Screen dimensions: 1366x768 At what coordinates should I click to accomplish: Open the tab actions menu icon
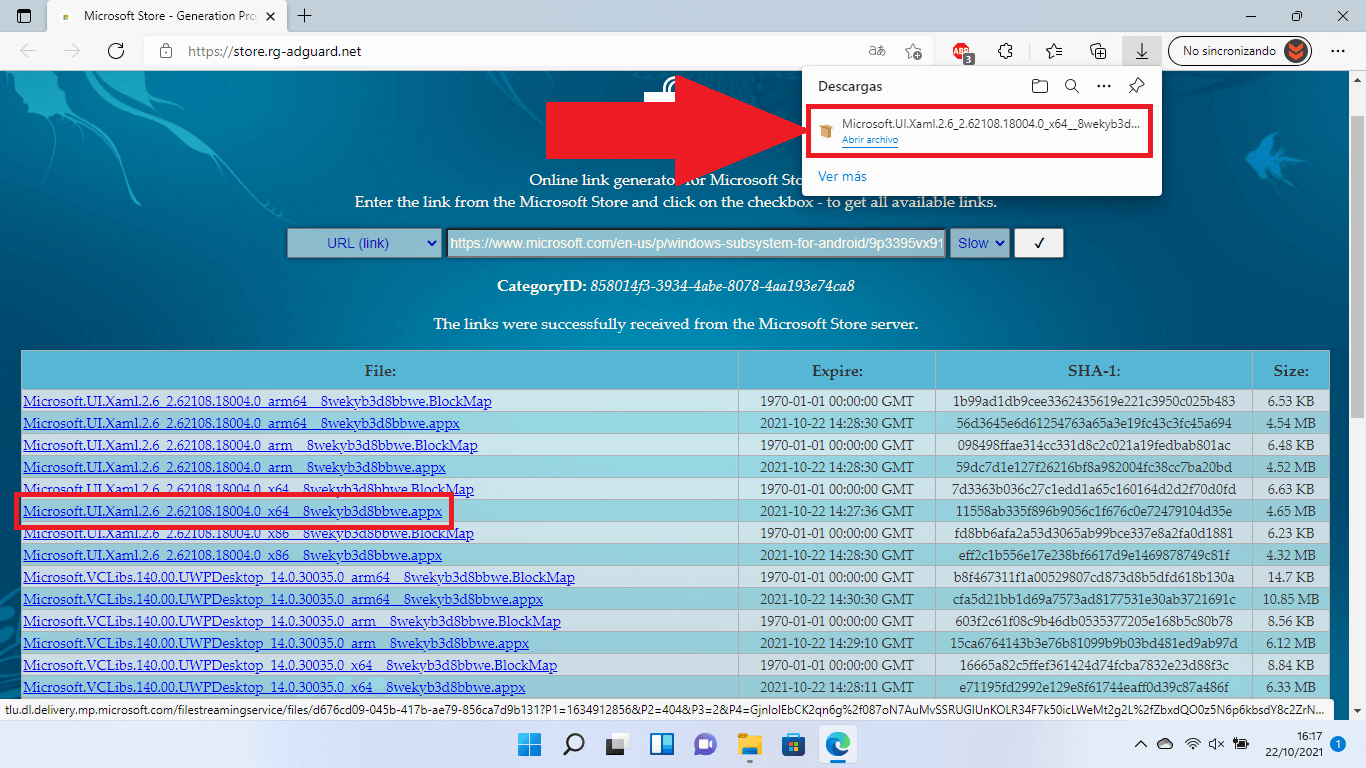24,16
